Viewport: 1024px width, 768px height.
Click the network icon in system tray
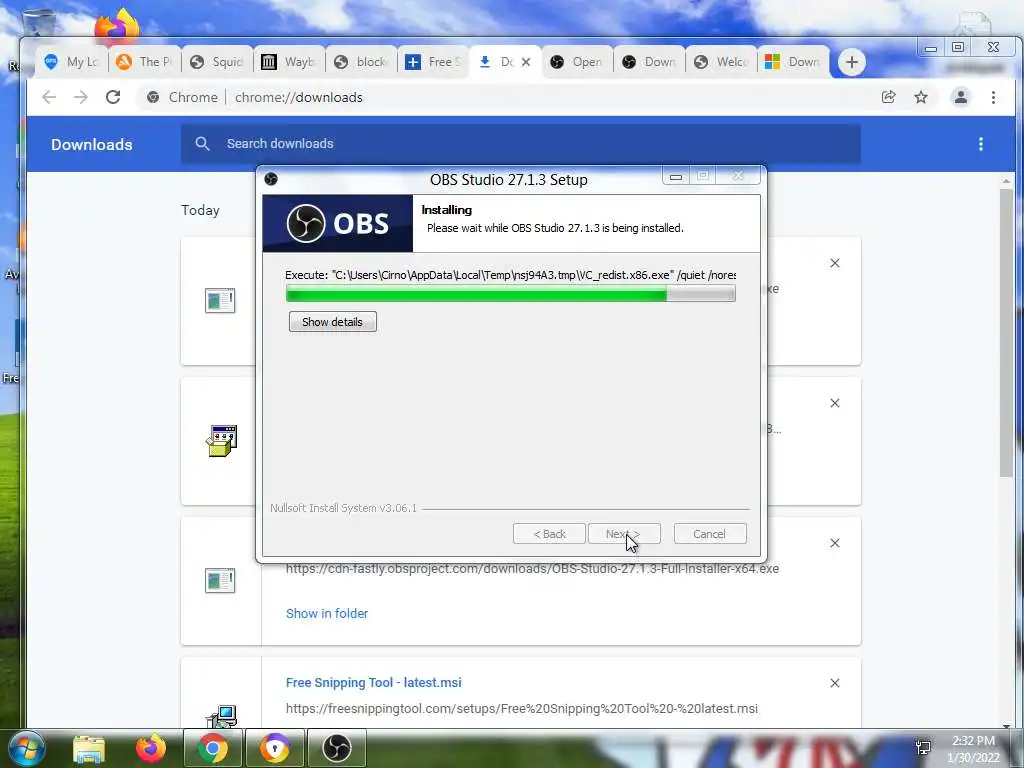[x=923, y=748]
